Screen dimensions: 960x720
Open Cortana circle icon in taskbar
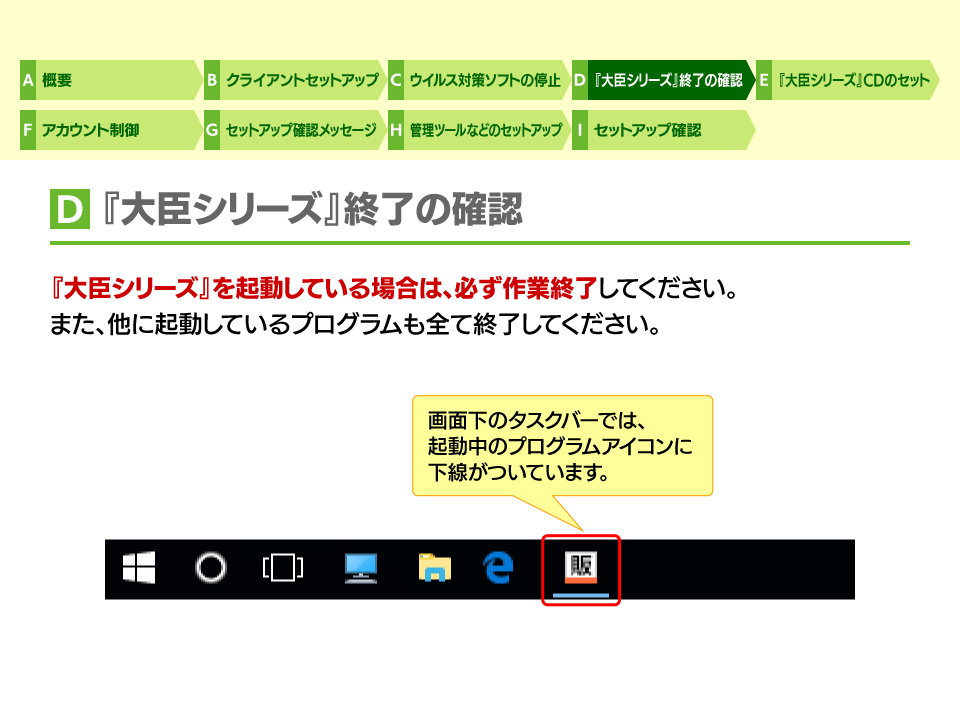(x=211, y=568)
